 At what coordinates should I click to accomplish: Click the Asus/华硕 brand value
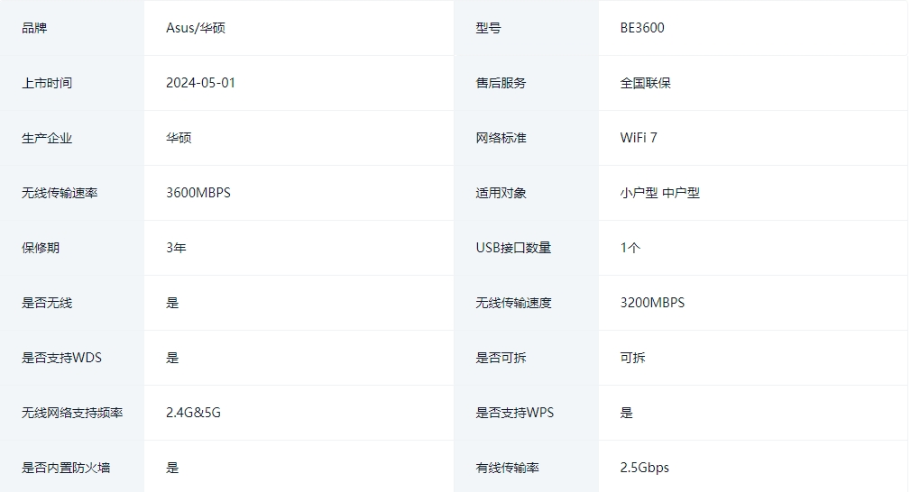(x=189, y=28)
